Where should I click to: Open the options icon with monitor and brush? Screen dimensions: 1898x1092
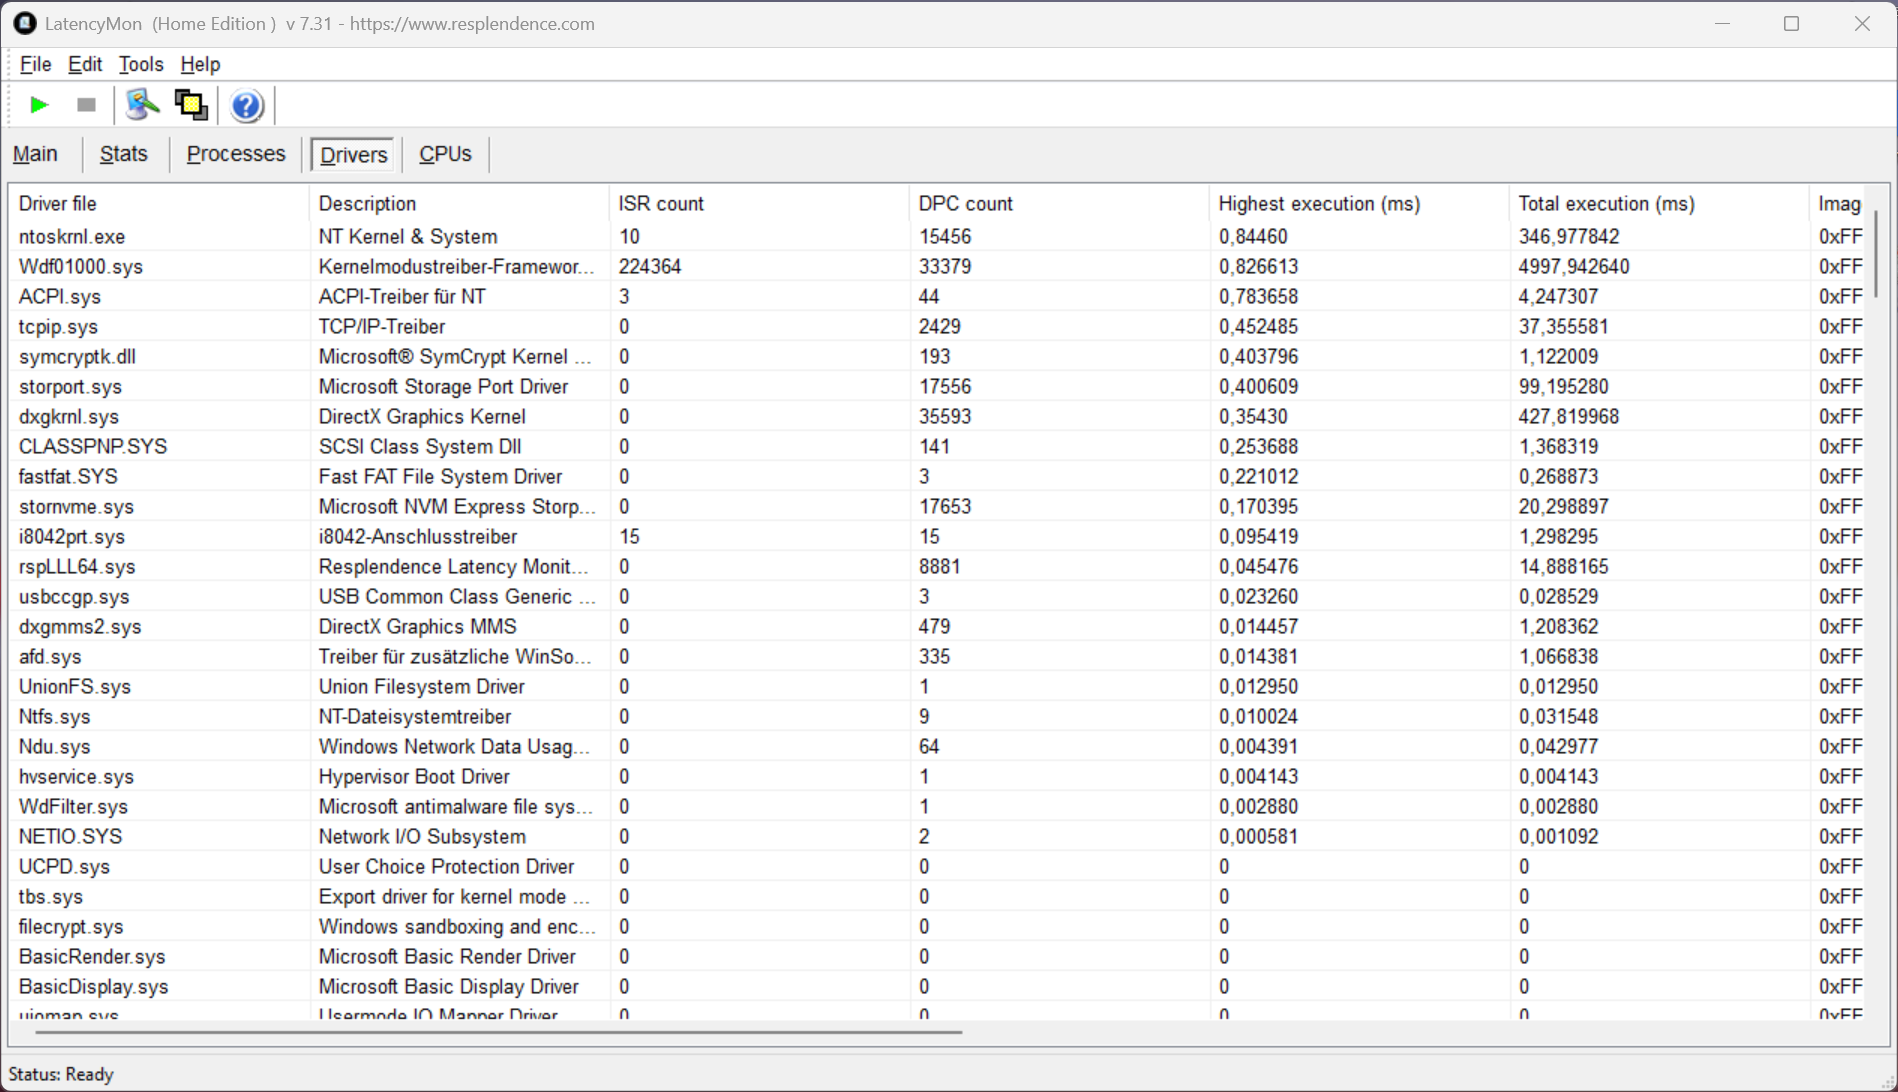(142, 105)
